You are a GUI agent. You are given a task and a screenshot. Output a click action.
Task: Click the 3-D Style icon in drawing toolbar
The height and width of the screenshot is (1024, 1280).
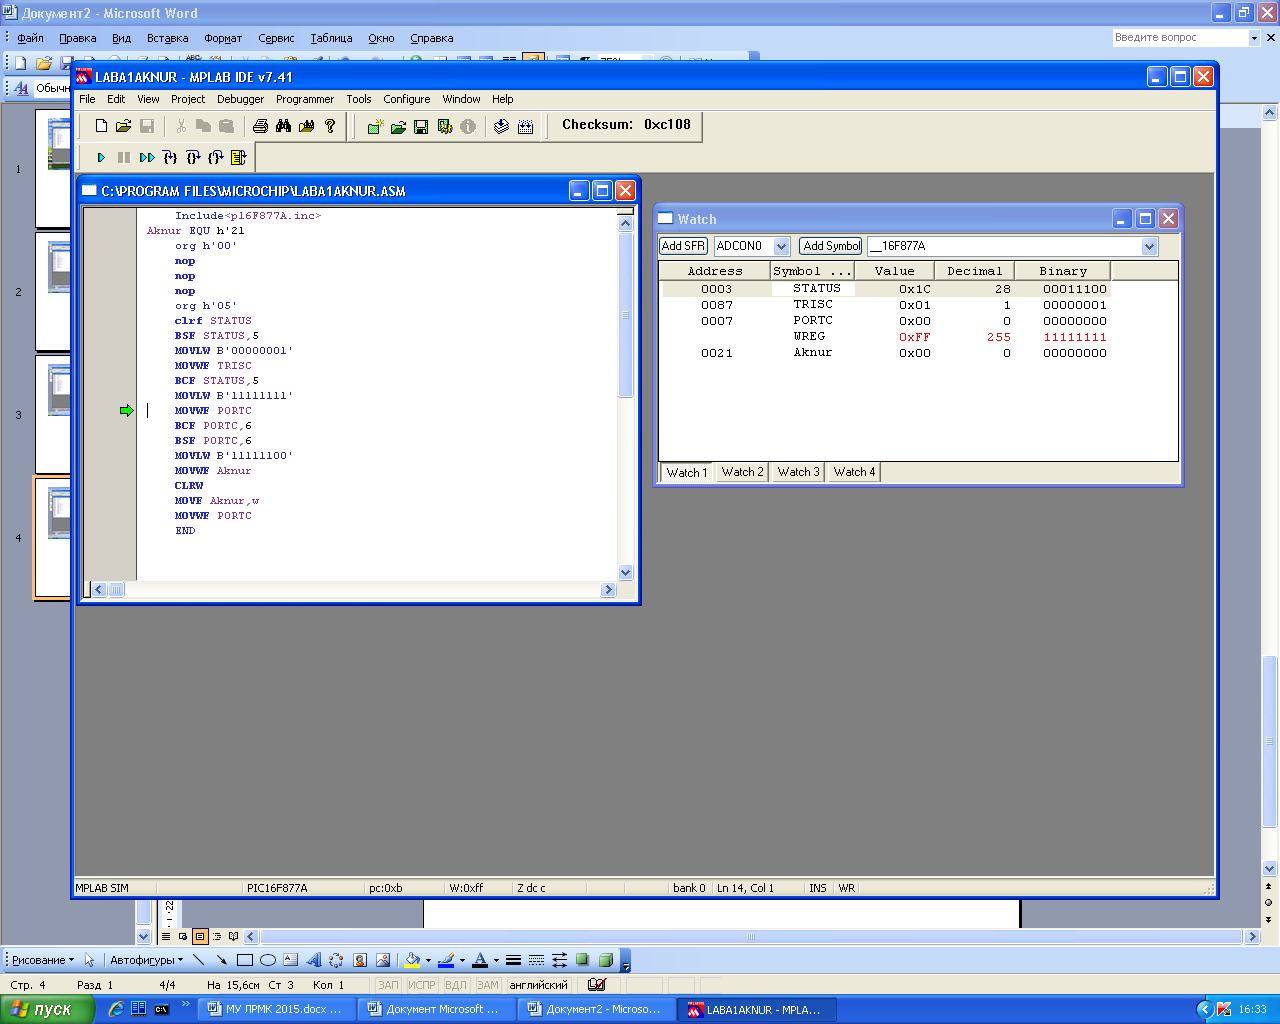605,960
